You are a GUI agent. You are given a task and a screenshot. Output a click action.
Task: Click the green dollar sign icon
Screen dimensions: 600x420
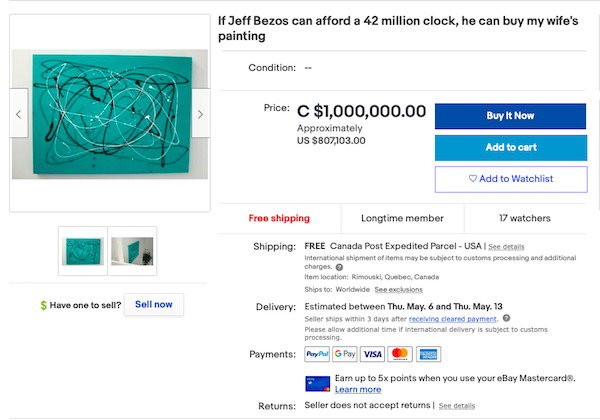coord(43,305)
